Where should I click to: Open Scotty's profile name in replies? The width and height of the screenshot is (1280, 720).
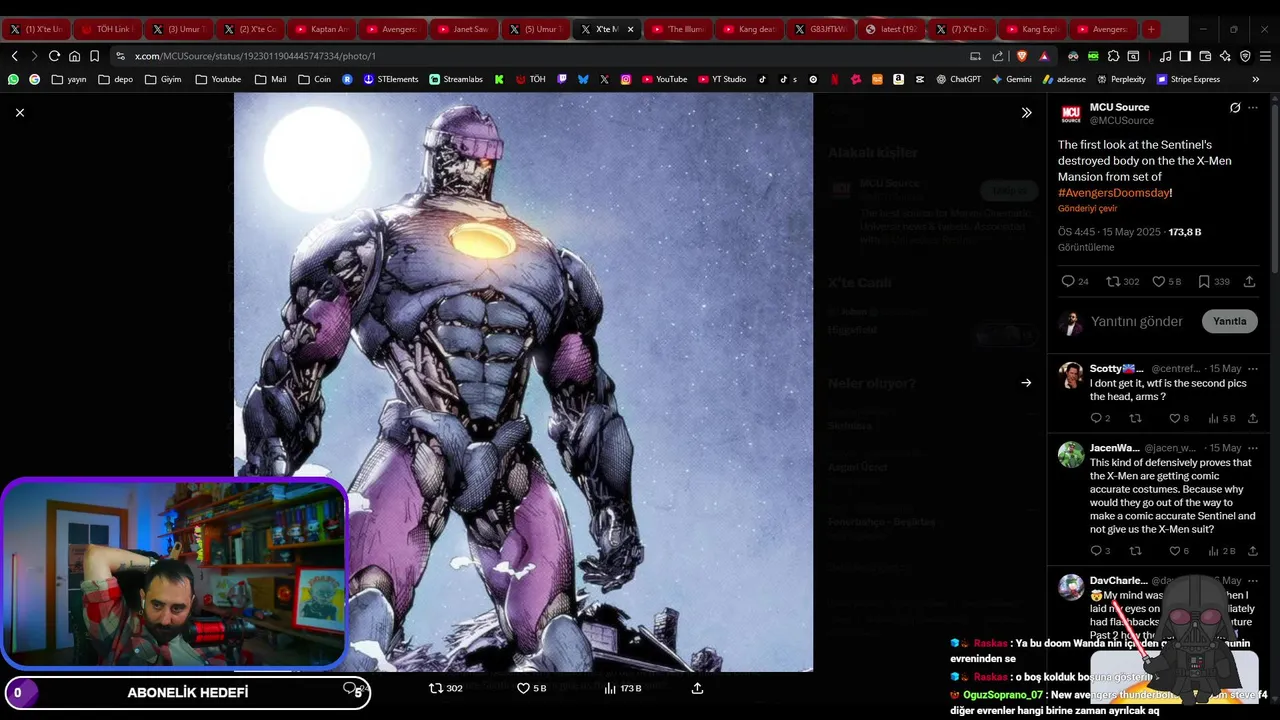pos(1116,369)
